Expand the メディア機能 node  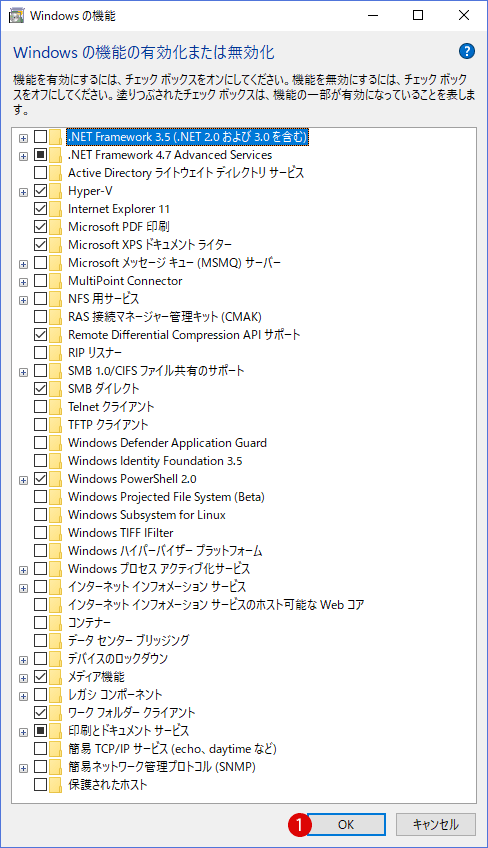click(x=23, y=678)
